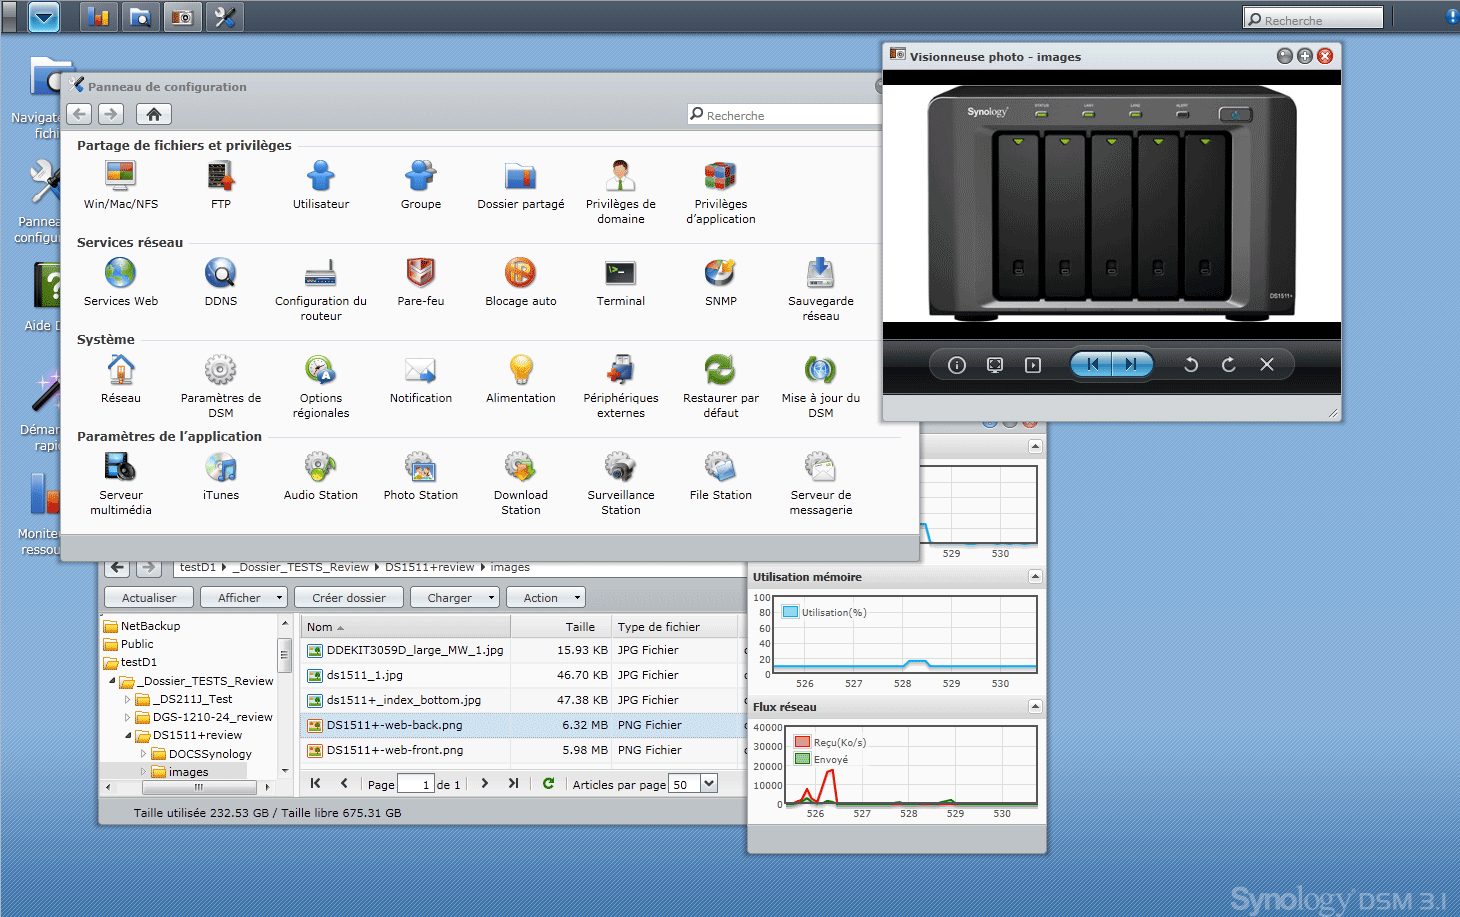This screenshot has height=917, width=1460.
Task: Open Audio Station settings
Action: pos(320,467)
